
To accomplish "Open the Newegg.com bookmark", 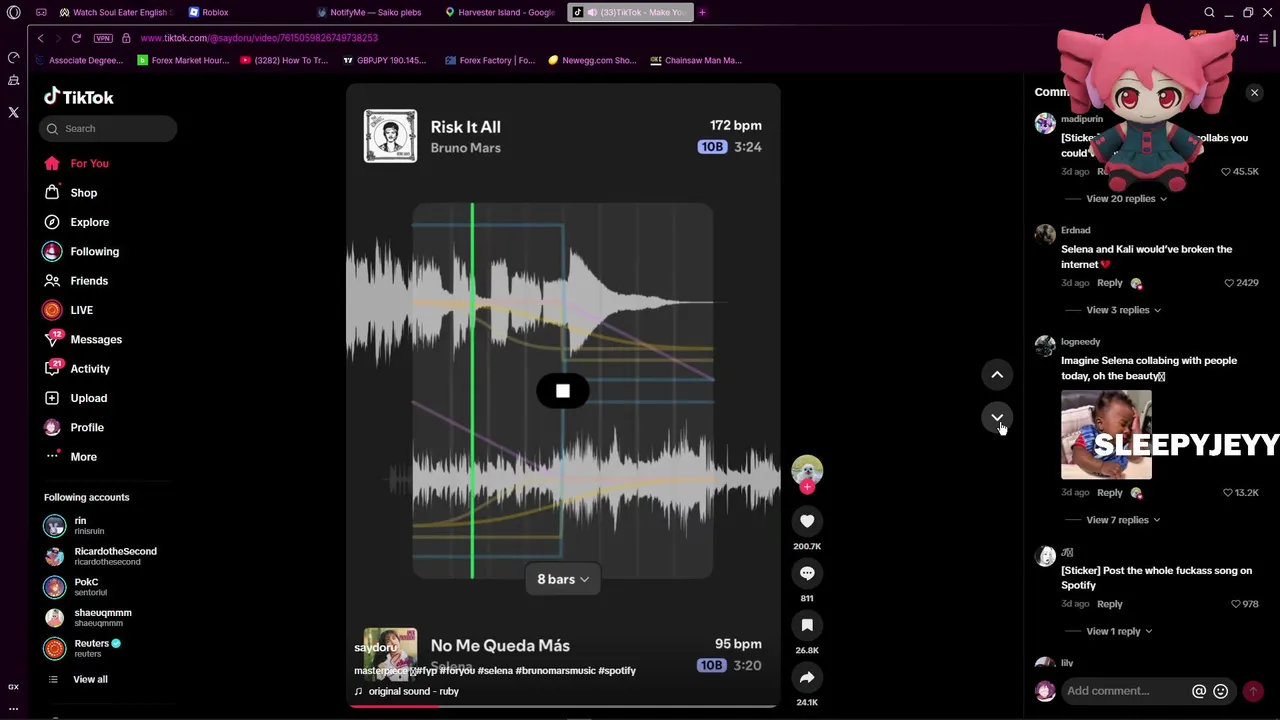I will point(592,60).
